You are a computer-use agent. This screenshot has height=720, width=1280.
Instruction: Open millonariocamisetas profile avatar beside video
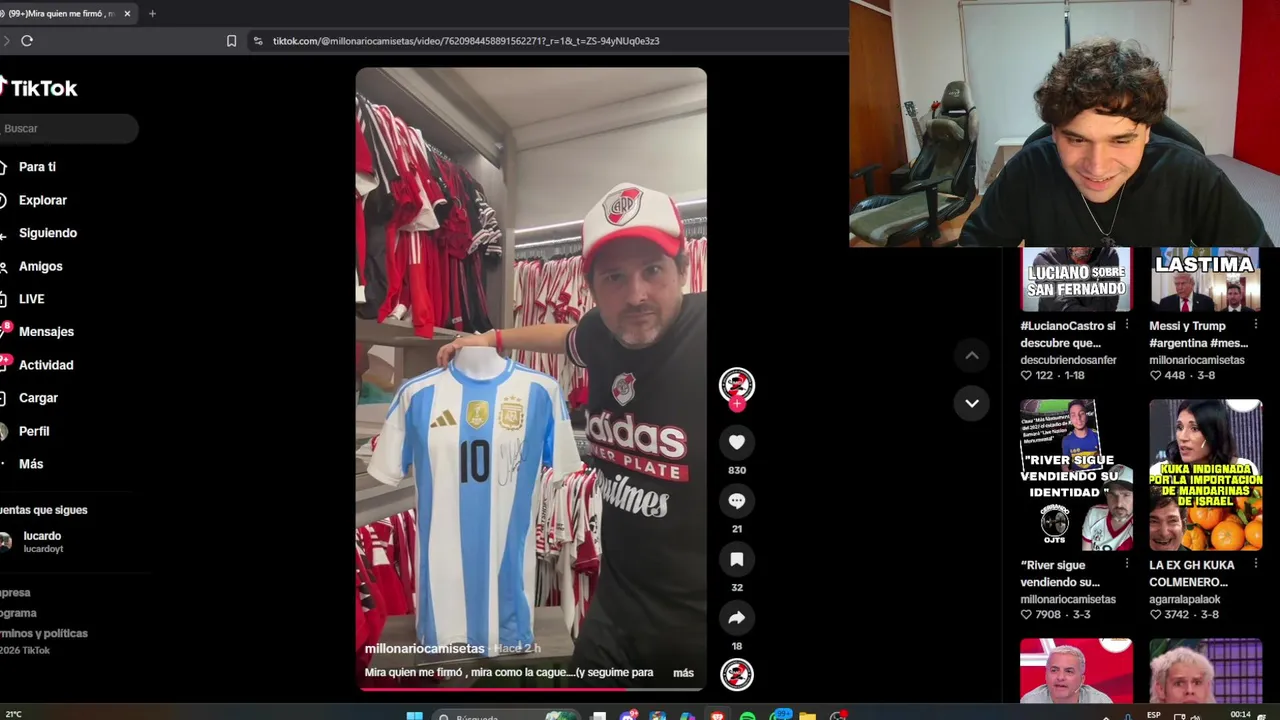[737, 384]
